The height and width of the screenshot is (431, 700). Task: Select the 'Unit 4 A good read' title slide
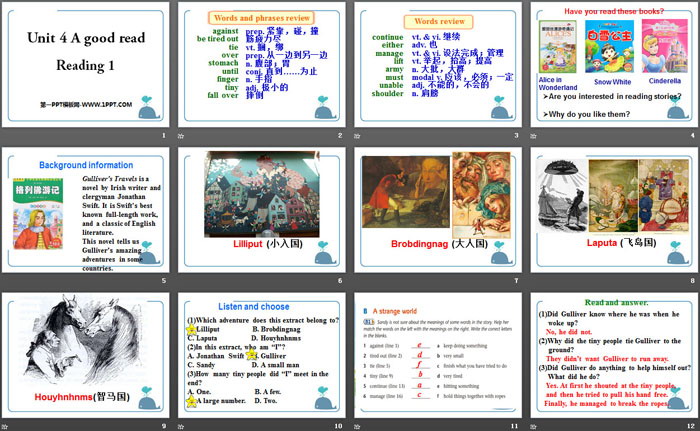(x=86, y=65)
